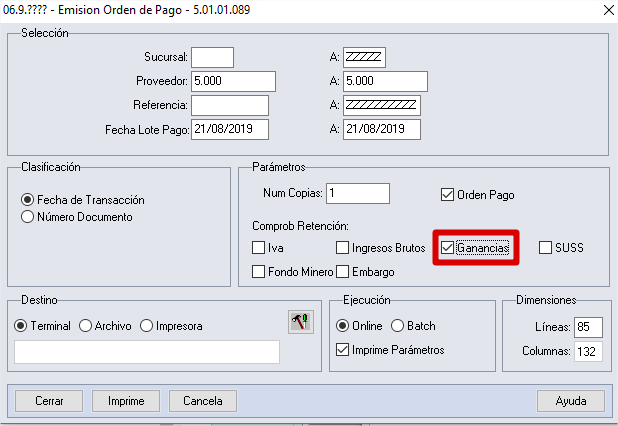
Task: Focus the Destino path text field
Action: click(x=147, y=352)
